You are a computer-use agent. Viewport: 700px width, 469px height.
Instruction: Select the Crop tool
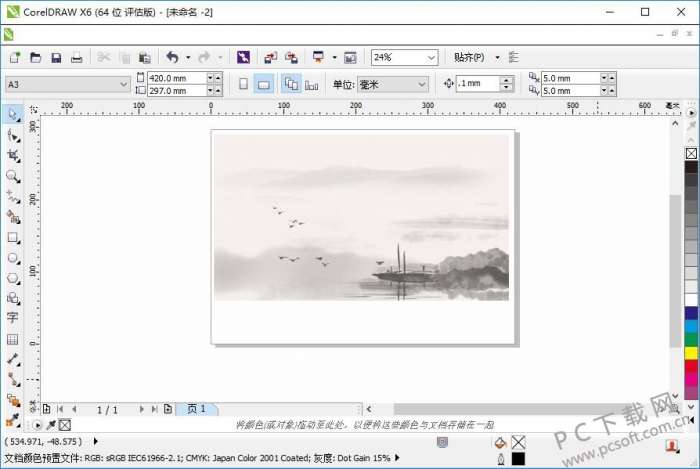(x=13, y=156)
